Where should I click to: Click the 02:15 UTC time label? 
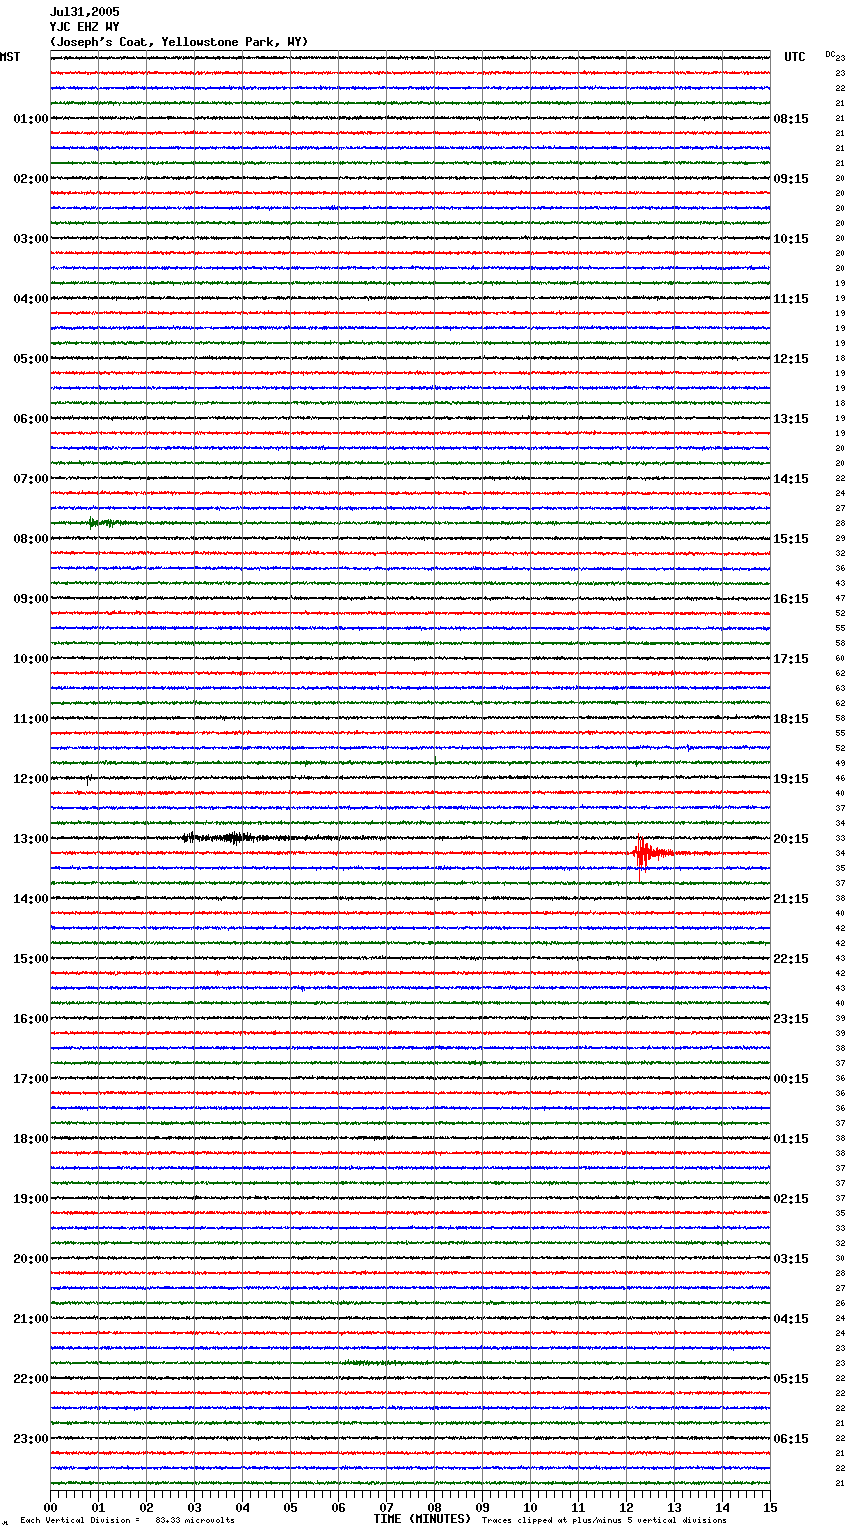tap(791, 1199)
